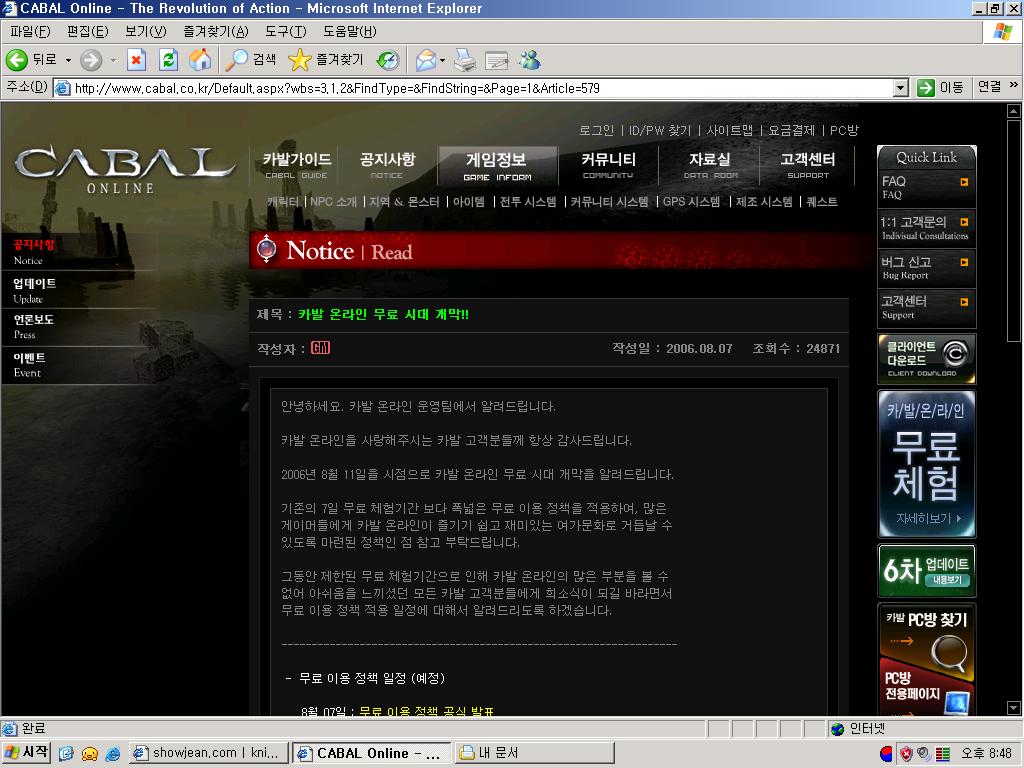Open the 시작 Start button
Screen dimensions: 1024x768
click(x=26, y=753)
